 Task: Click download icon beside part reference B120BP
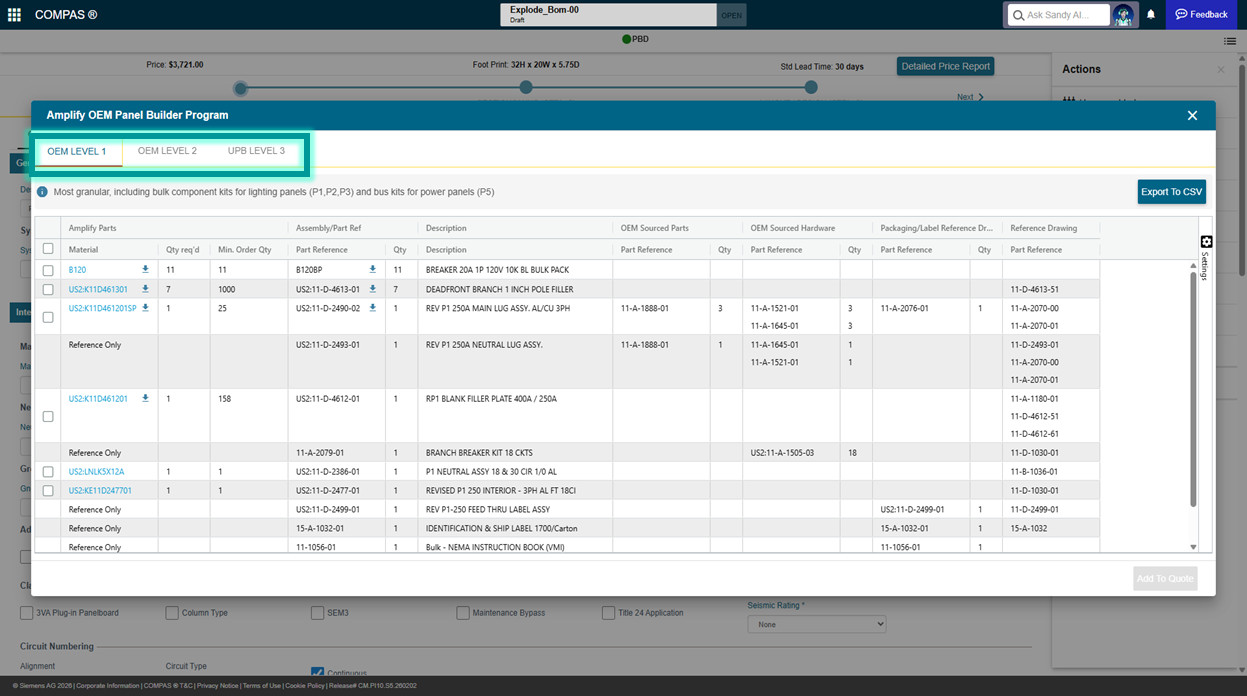[373, 270]
